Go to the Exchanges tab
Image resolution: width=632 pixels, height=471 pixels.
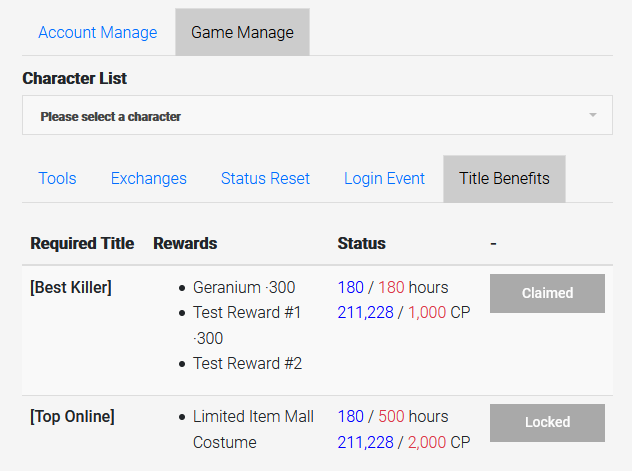click(x=148, y=178)
